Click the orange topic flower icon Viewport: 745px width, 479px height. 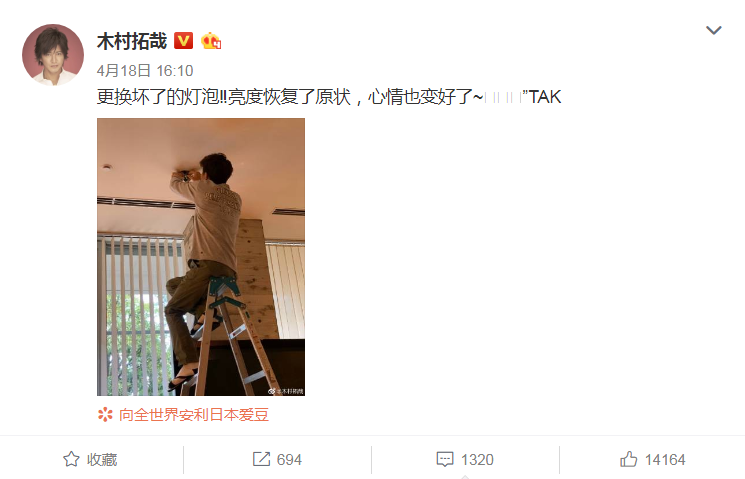(x=105, y=414)
